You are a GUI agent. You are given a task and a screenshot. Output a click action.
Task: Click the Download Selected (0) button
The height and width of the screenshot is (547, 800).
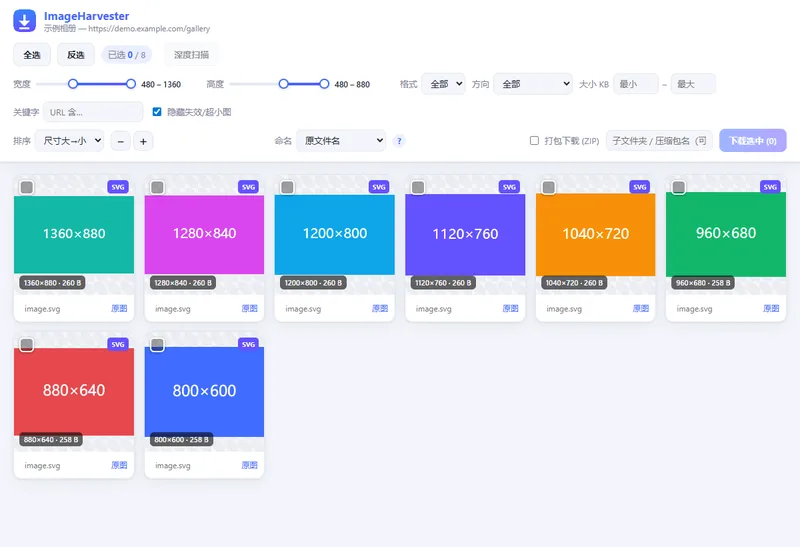point(753,140)
